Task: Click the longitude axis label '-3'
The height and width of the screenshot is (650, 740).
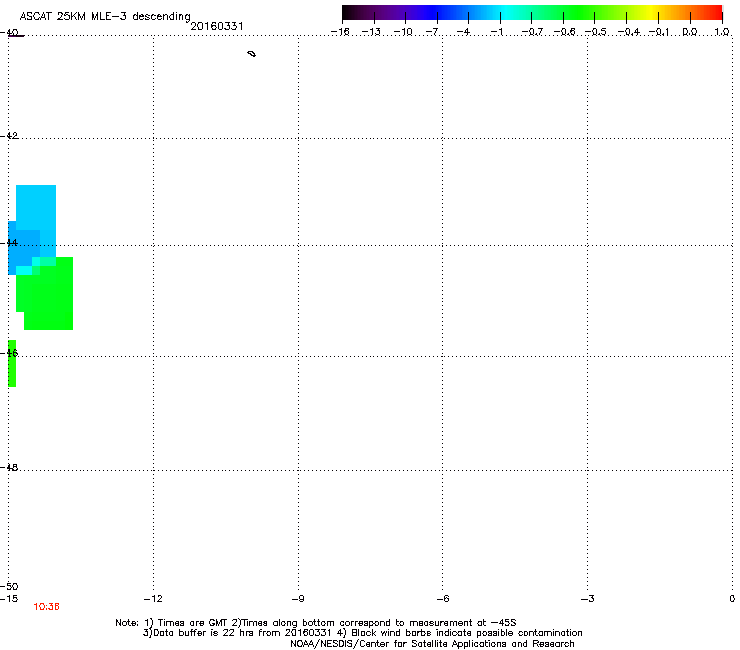Action: 587,599
